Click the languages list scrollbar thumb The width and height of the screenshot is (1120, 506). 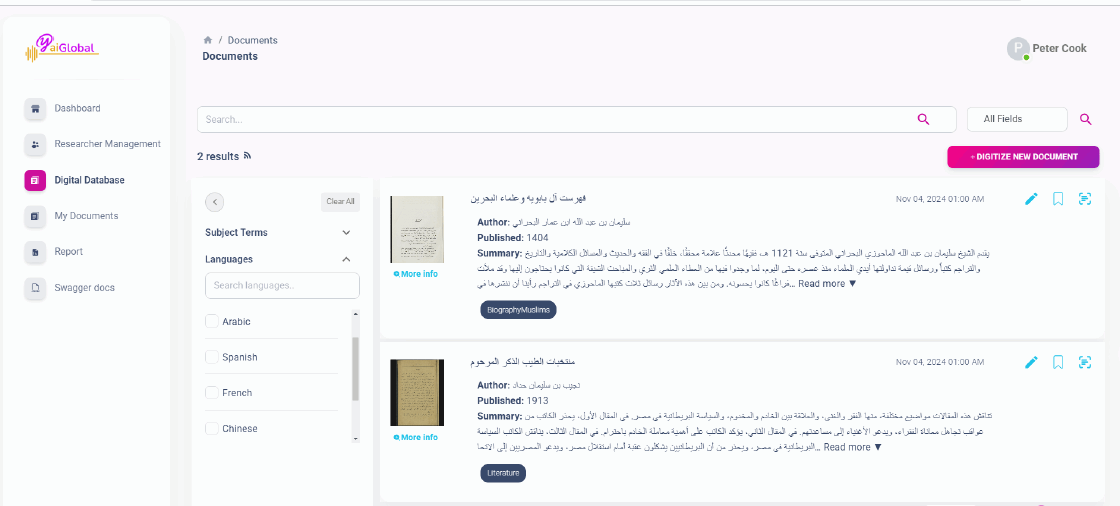pyautogui.click(x=355, y=369)
